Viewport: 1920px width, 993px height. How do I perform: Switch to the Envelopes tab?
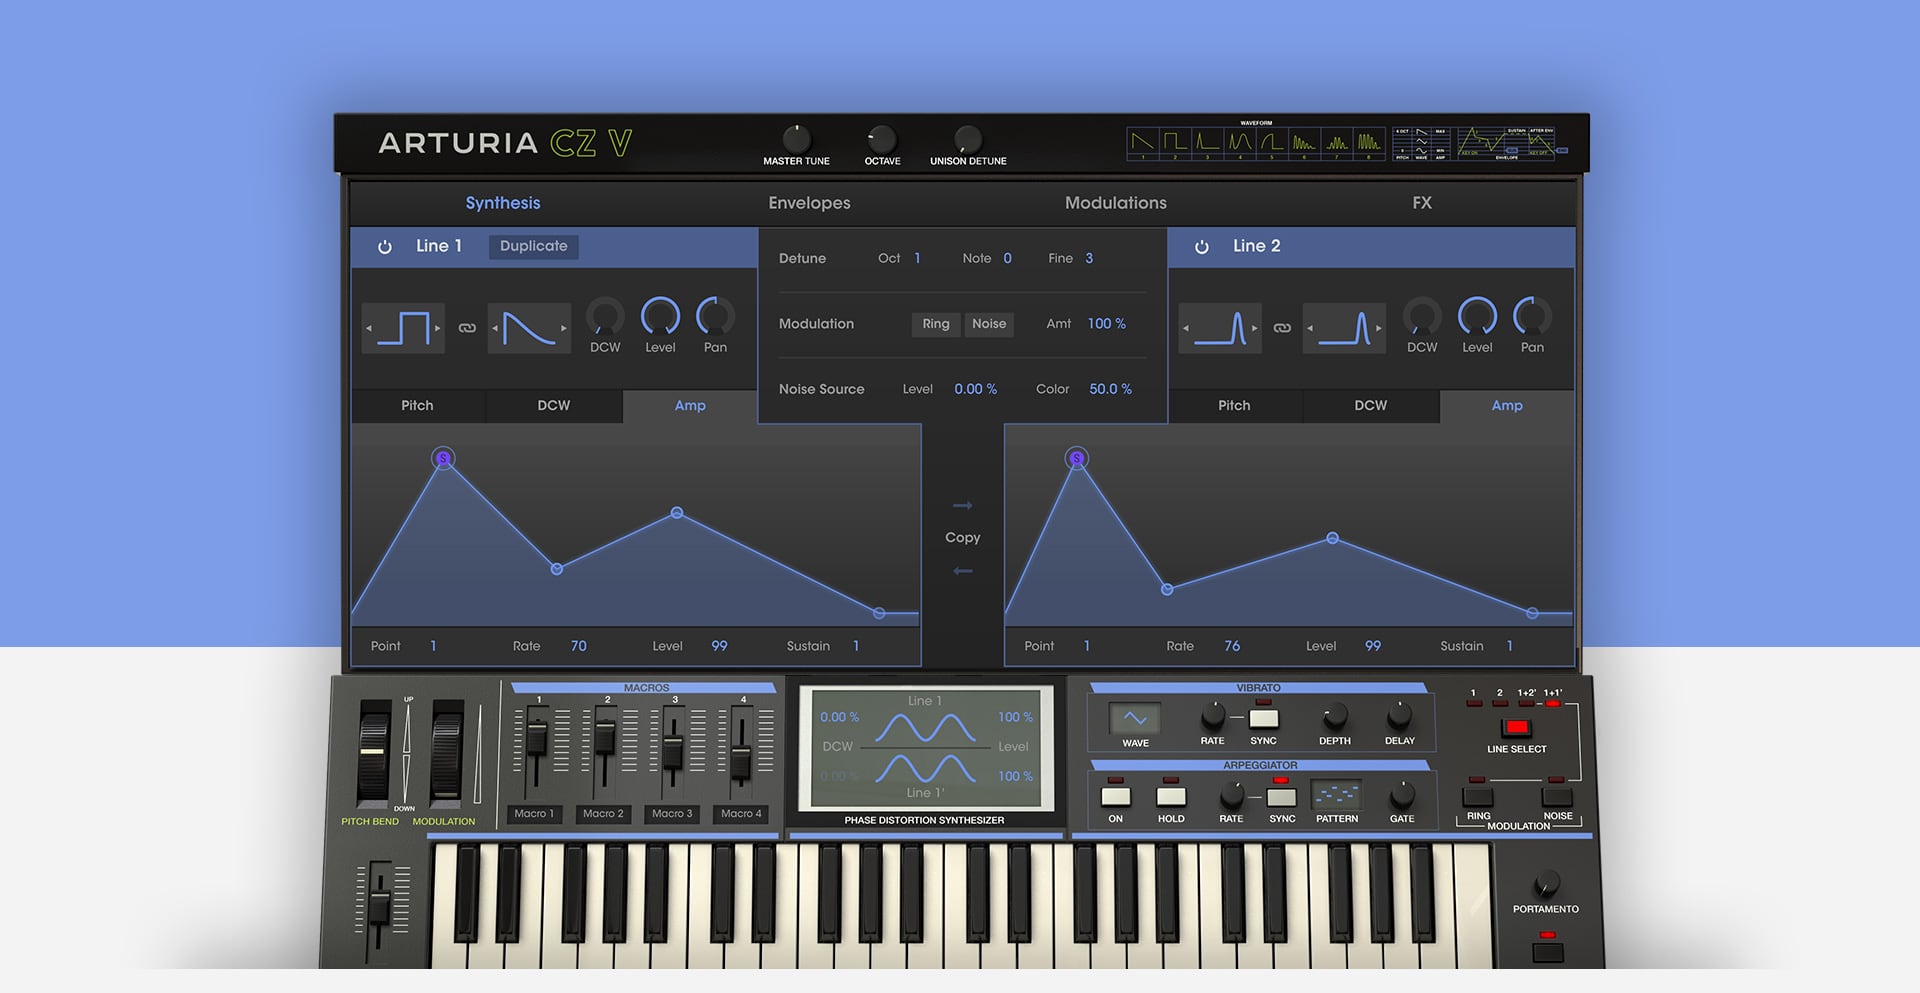point(809,203)
